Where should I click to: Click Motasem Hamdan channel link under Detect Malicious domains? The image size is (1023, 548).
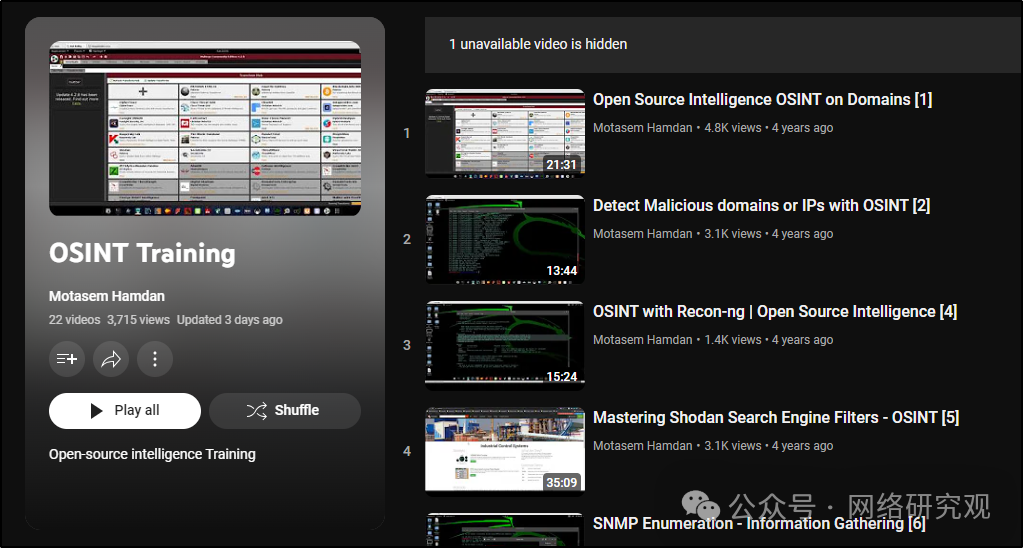[x=643, y=234]
